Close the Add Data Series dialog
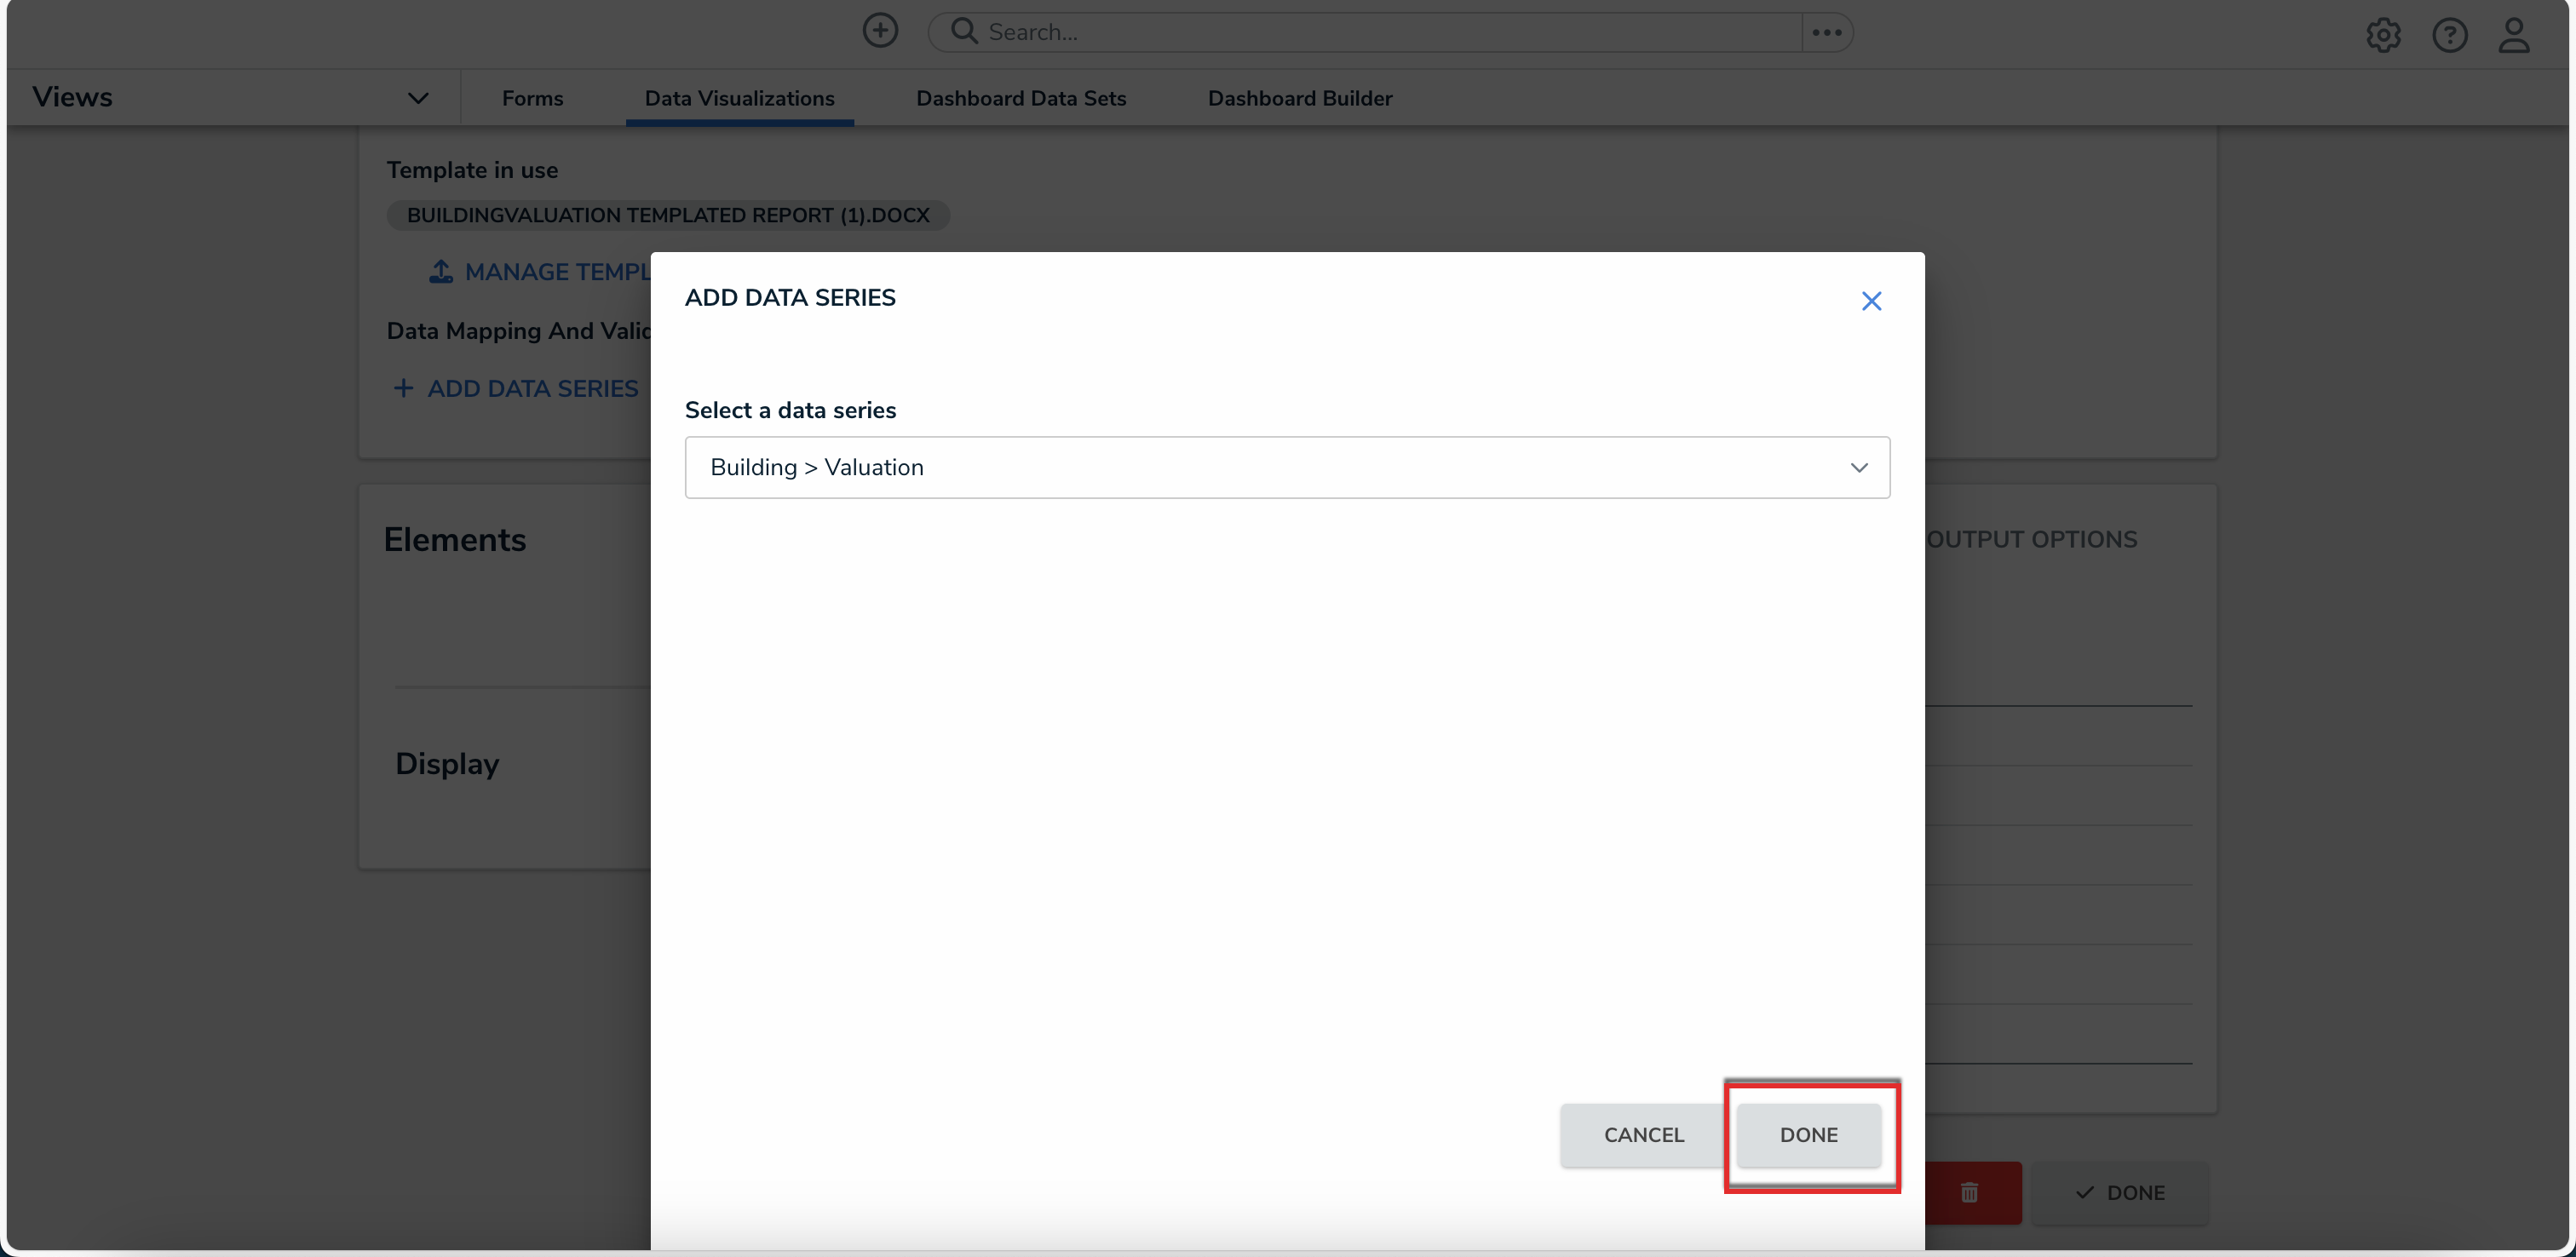This screenshot has height=1257, width=2576. point(1871,301)
